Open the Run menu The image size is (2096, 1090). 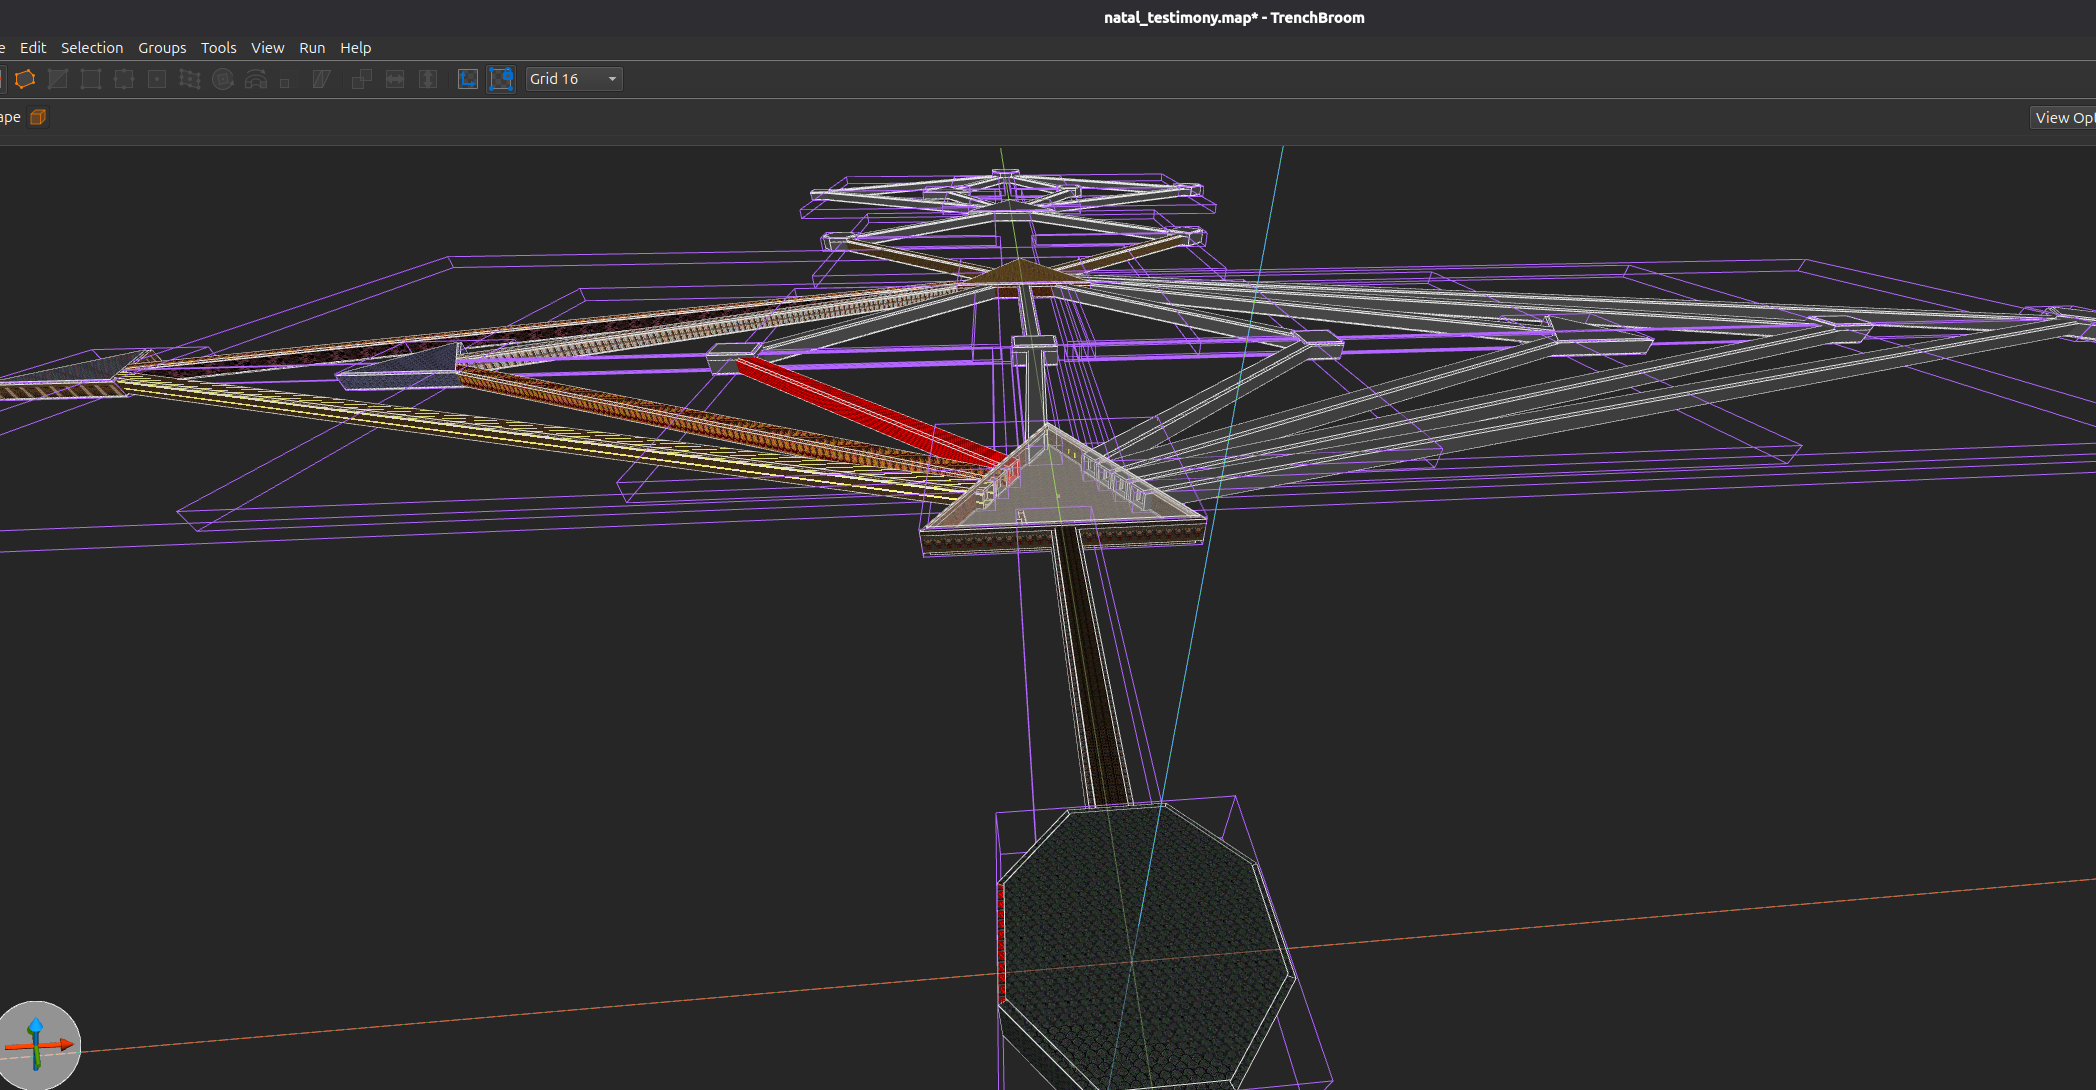tap(312, 48)
